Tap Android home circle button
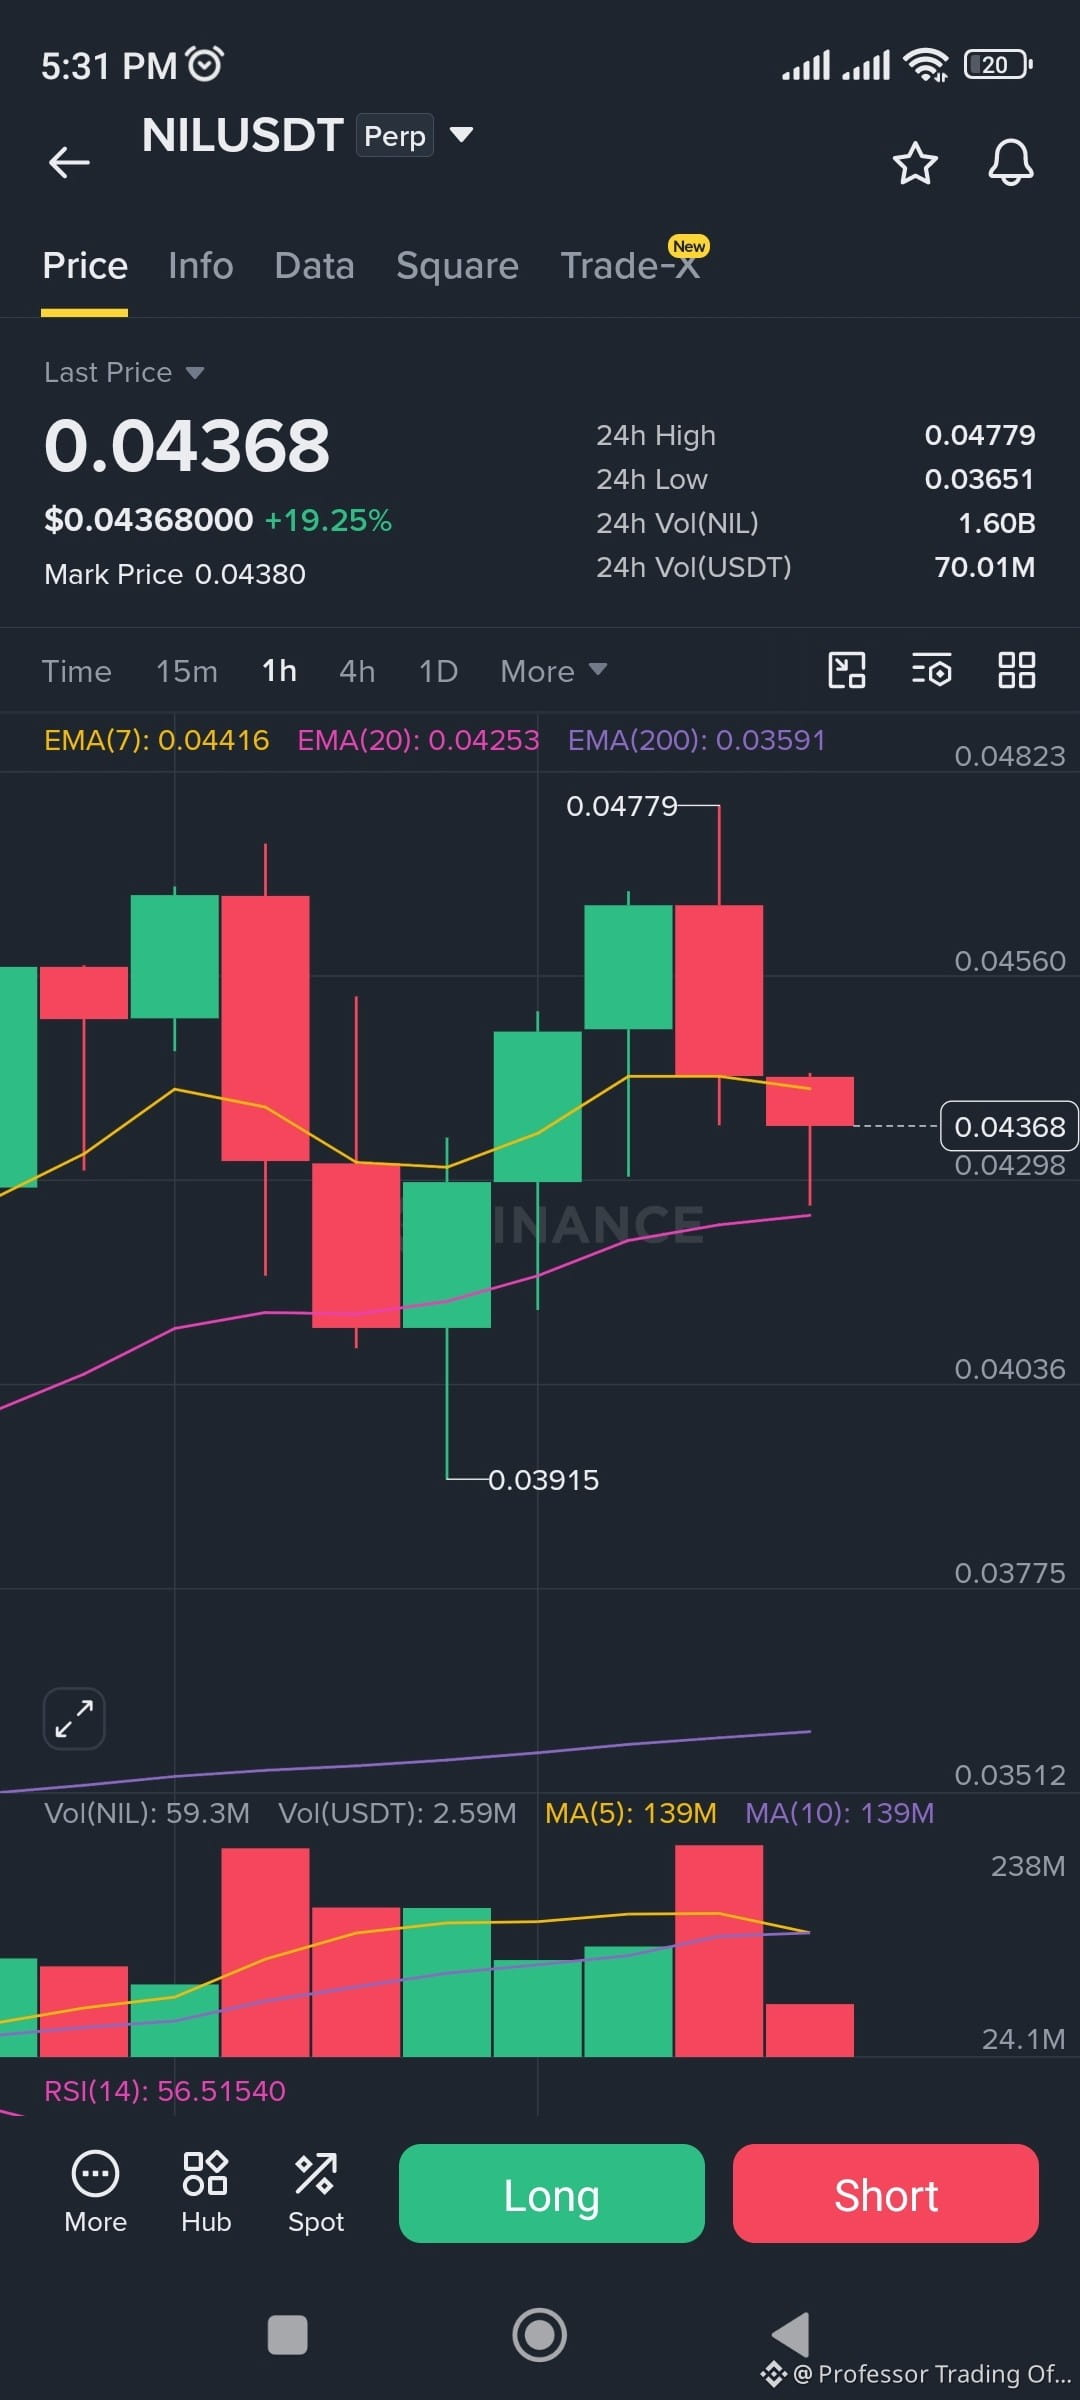 click(540, 2335)
